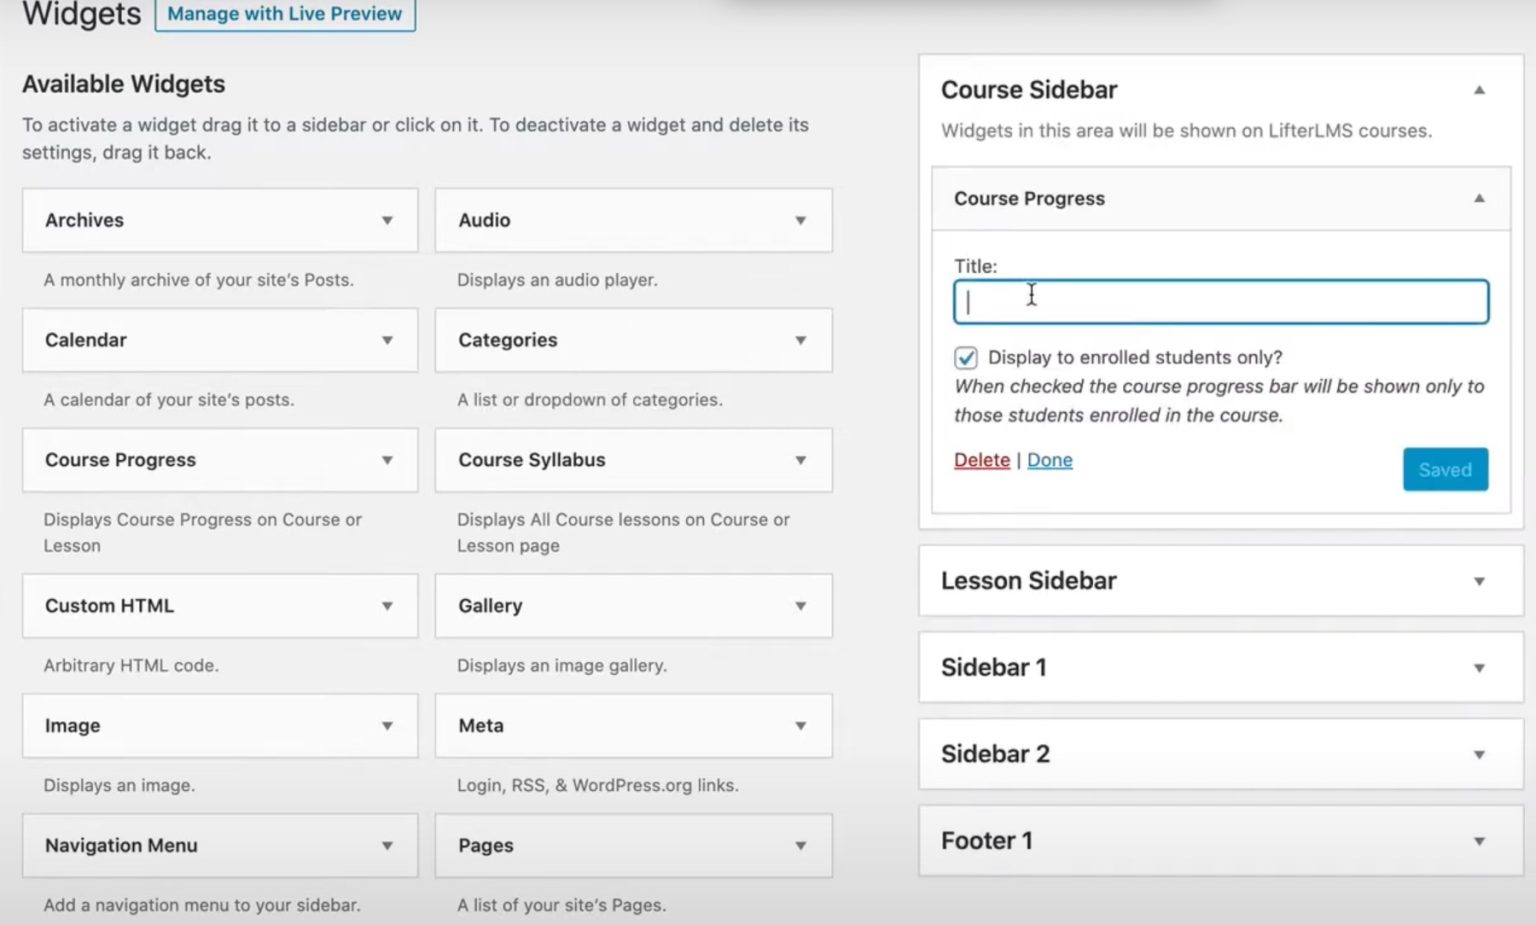Image resolution: width=1536 pixels, height=925 pixels.
Task: Open the Gallery widget dropdown arrow
Action: 801,606
